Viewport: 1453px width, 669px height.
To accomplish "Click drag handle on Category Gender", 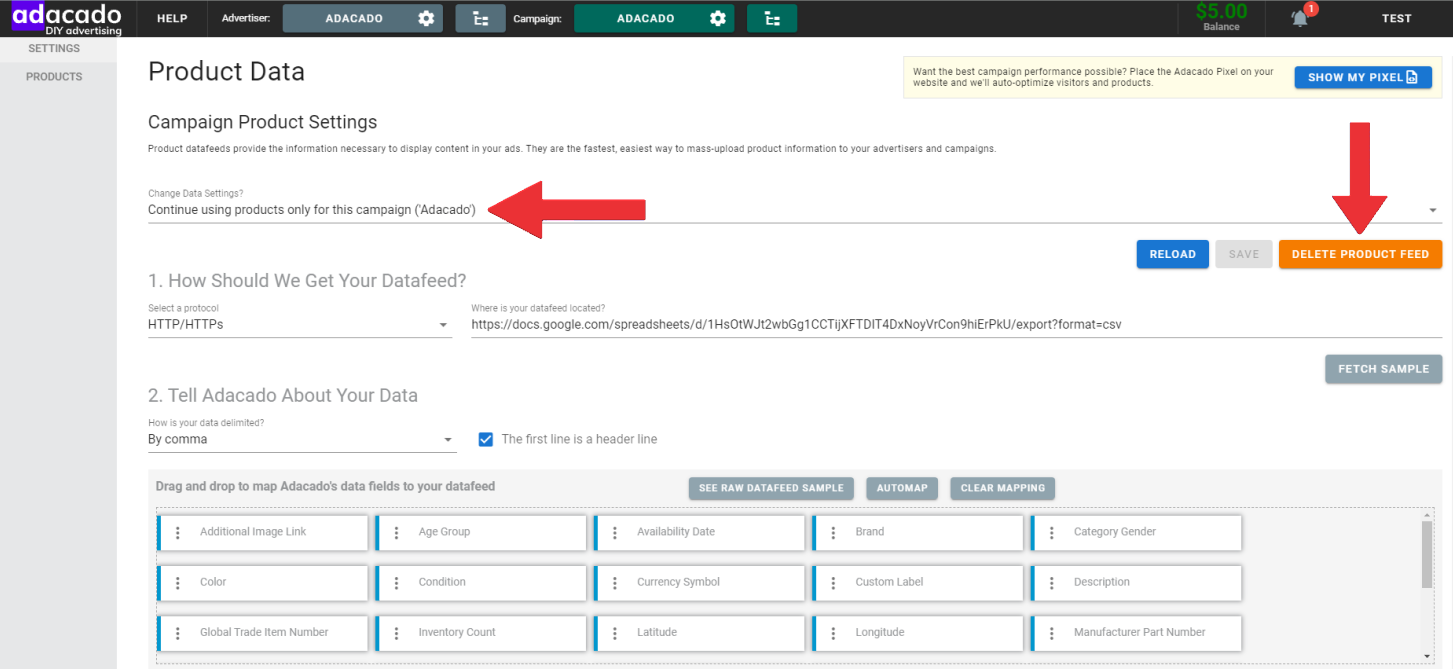I will point(1052,532).
